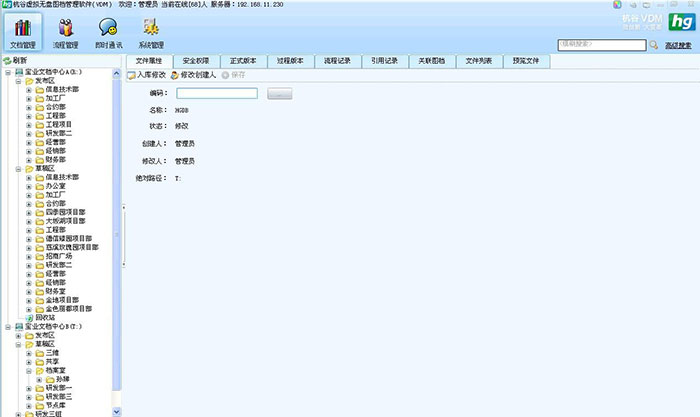Collapse 草稿区 under 实业文档中心A
Image resolution: width=700 pixels, height=417 pixels.
tap(18, 169)
